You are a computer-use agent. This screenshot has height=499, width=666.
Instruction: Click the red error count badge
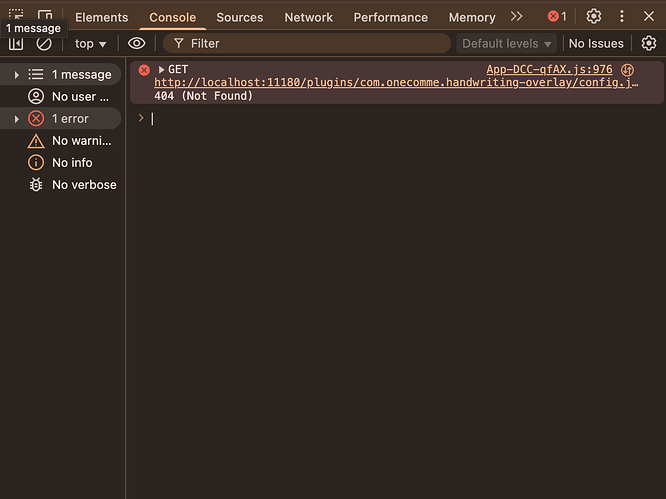click(x=557, y=17)
